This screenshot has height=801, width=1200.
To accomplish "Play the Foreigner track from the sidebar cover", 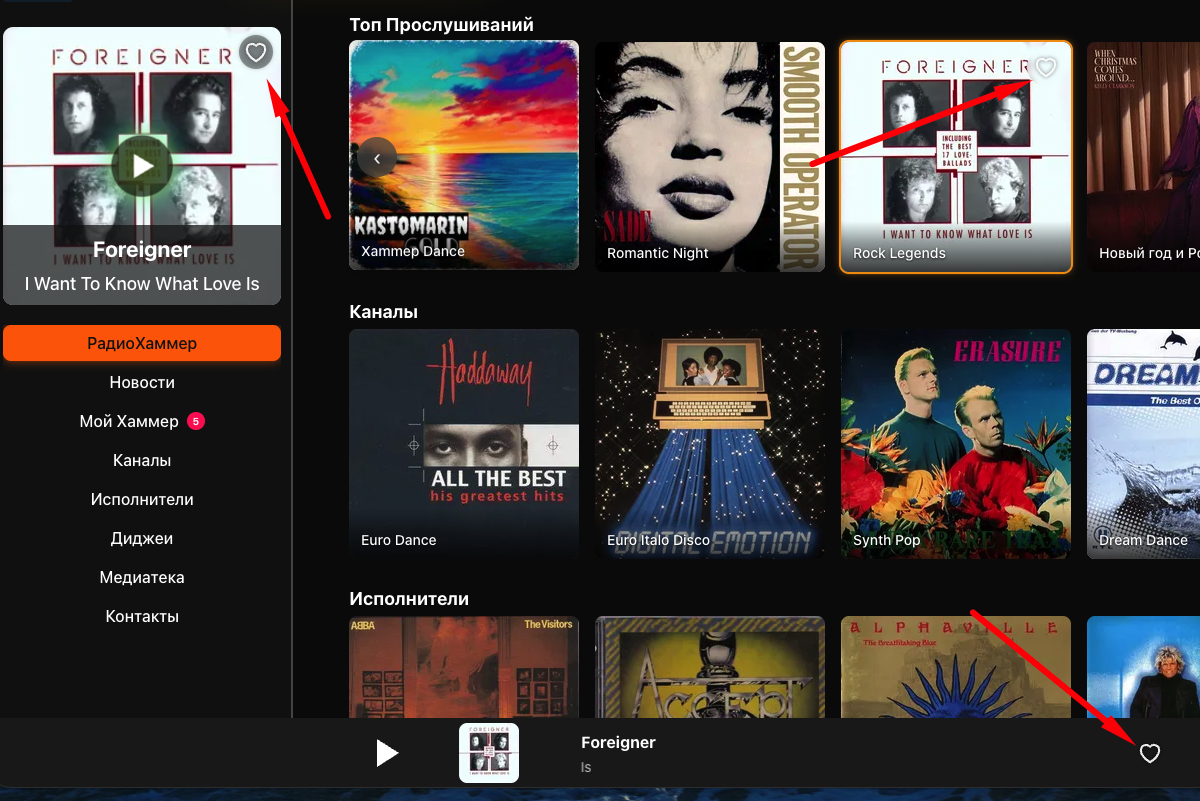I will point(142,165).
